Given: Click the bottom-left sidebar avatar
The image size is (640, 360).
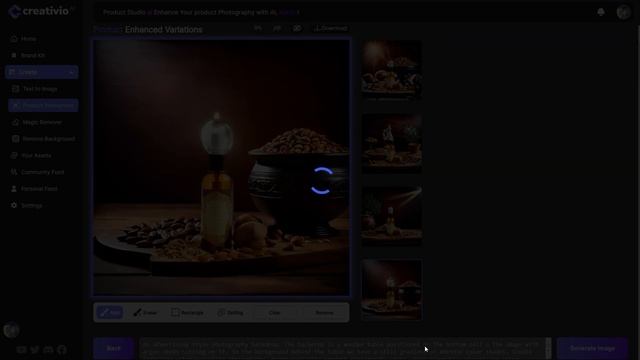Looking at the screenshot, I should coord(11,330).
